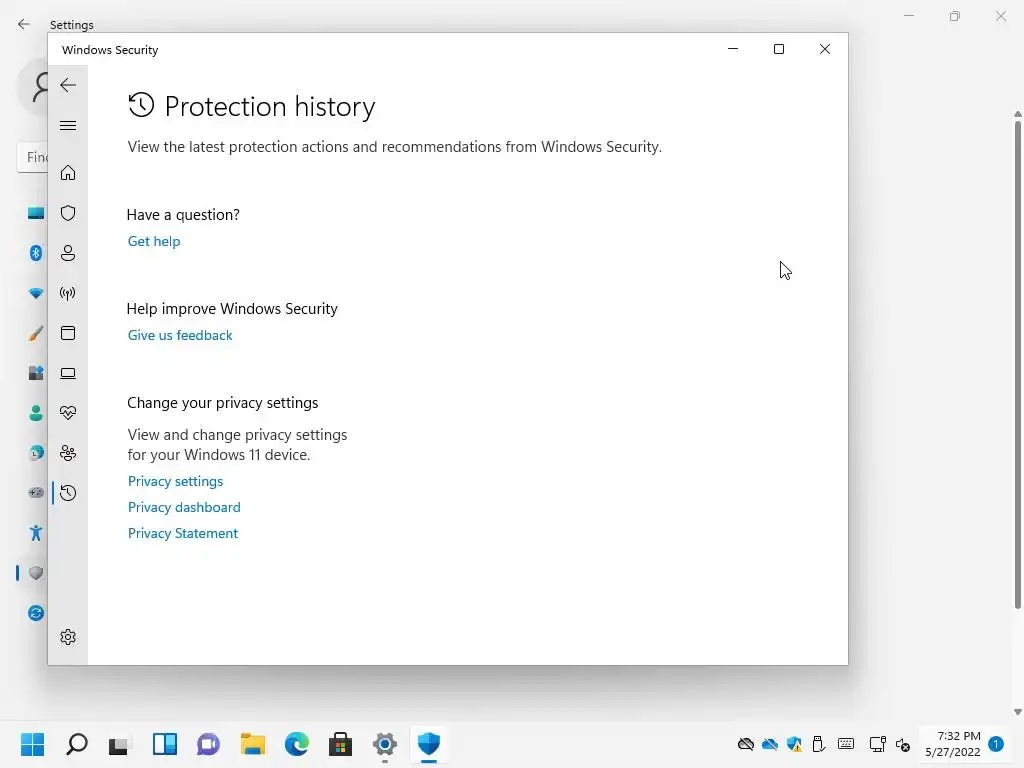Click the Settings window vertical scrollbar

point(1017,364)
